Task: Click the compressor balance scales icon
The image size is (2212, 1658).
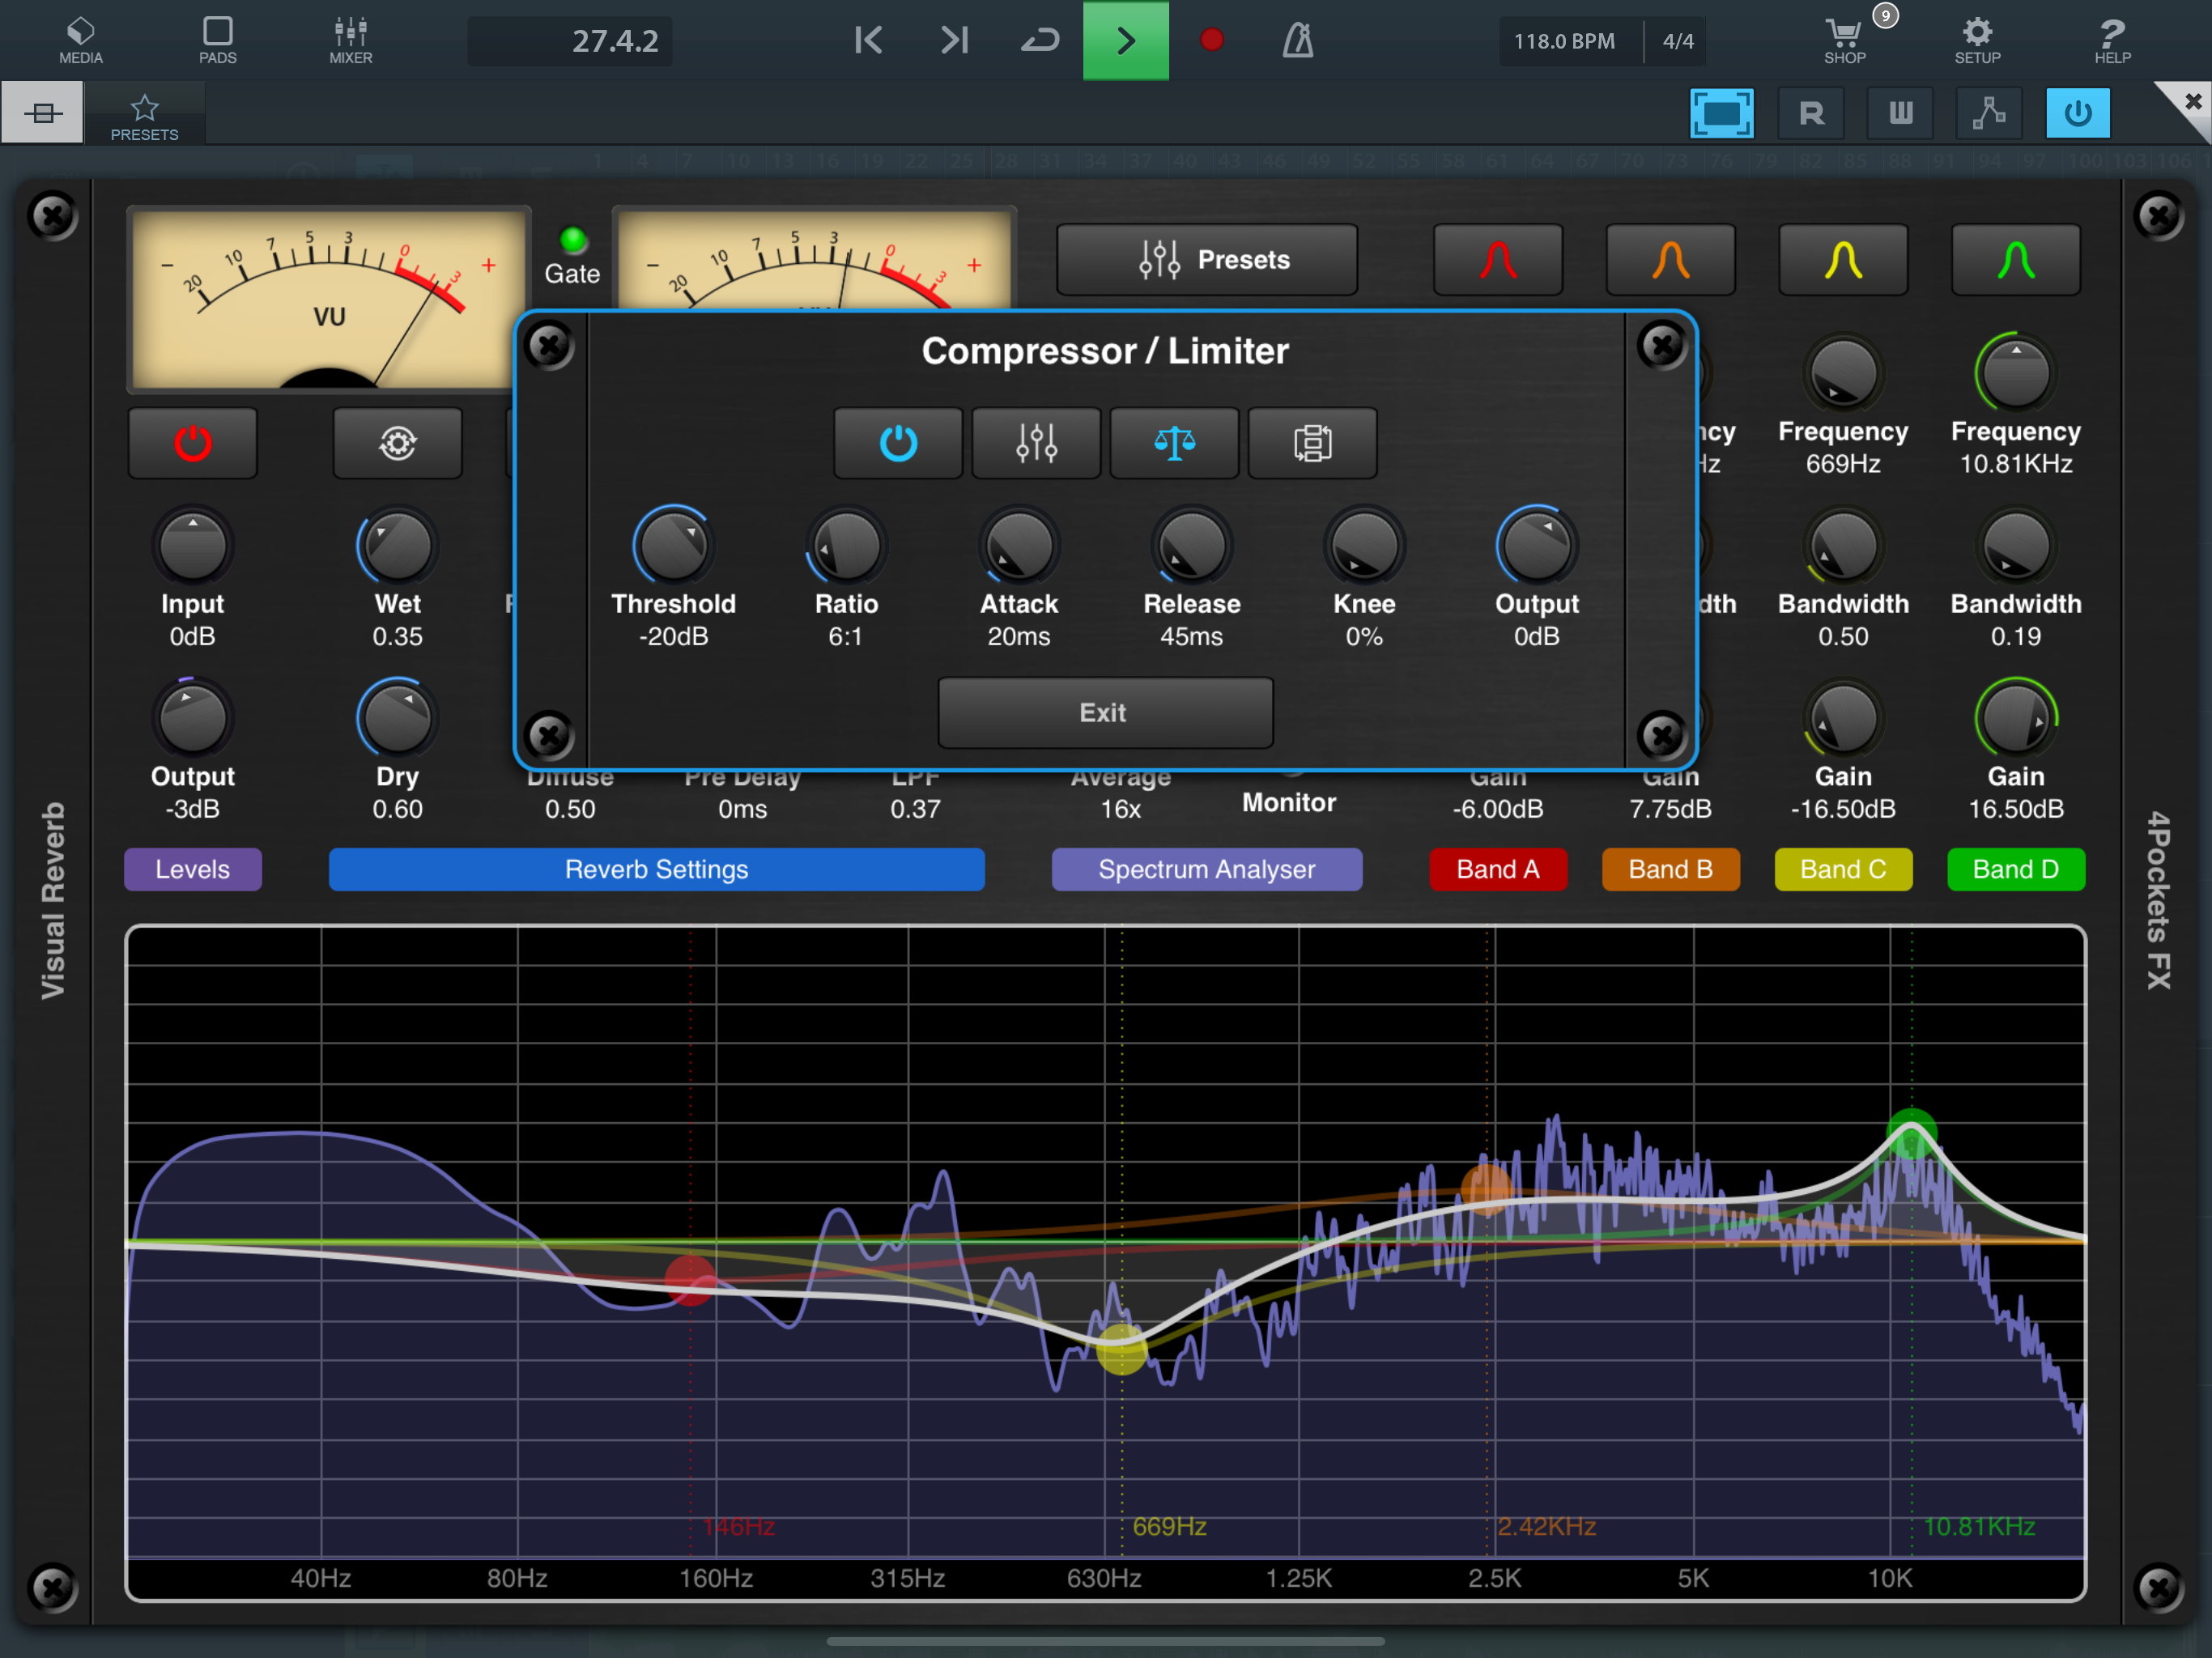Action: tap(1174, 443)
